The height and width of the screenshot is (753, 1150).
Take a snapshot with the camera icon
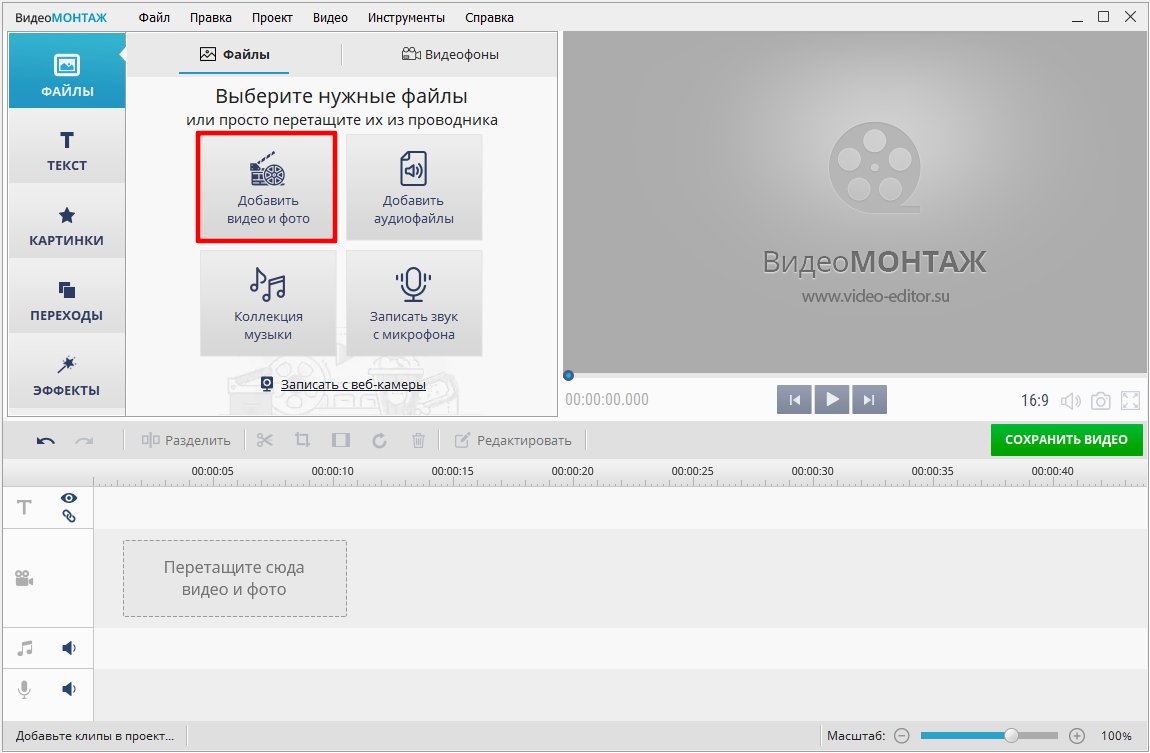point(1100,401)
